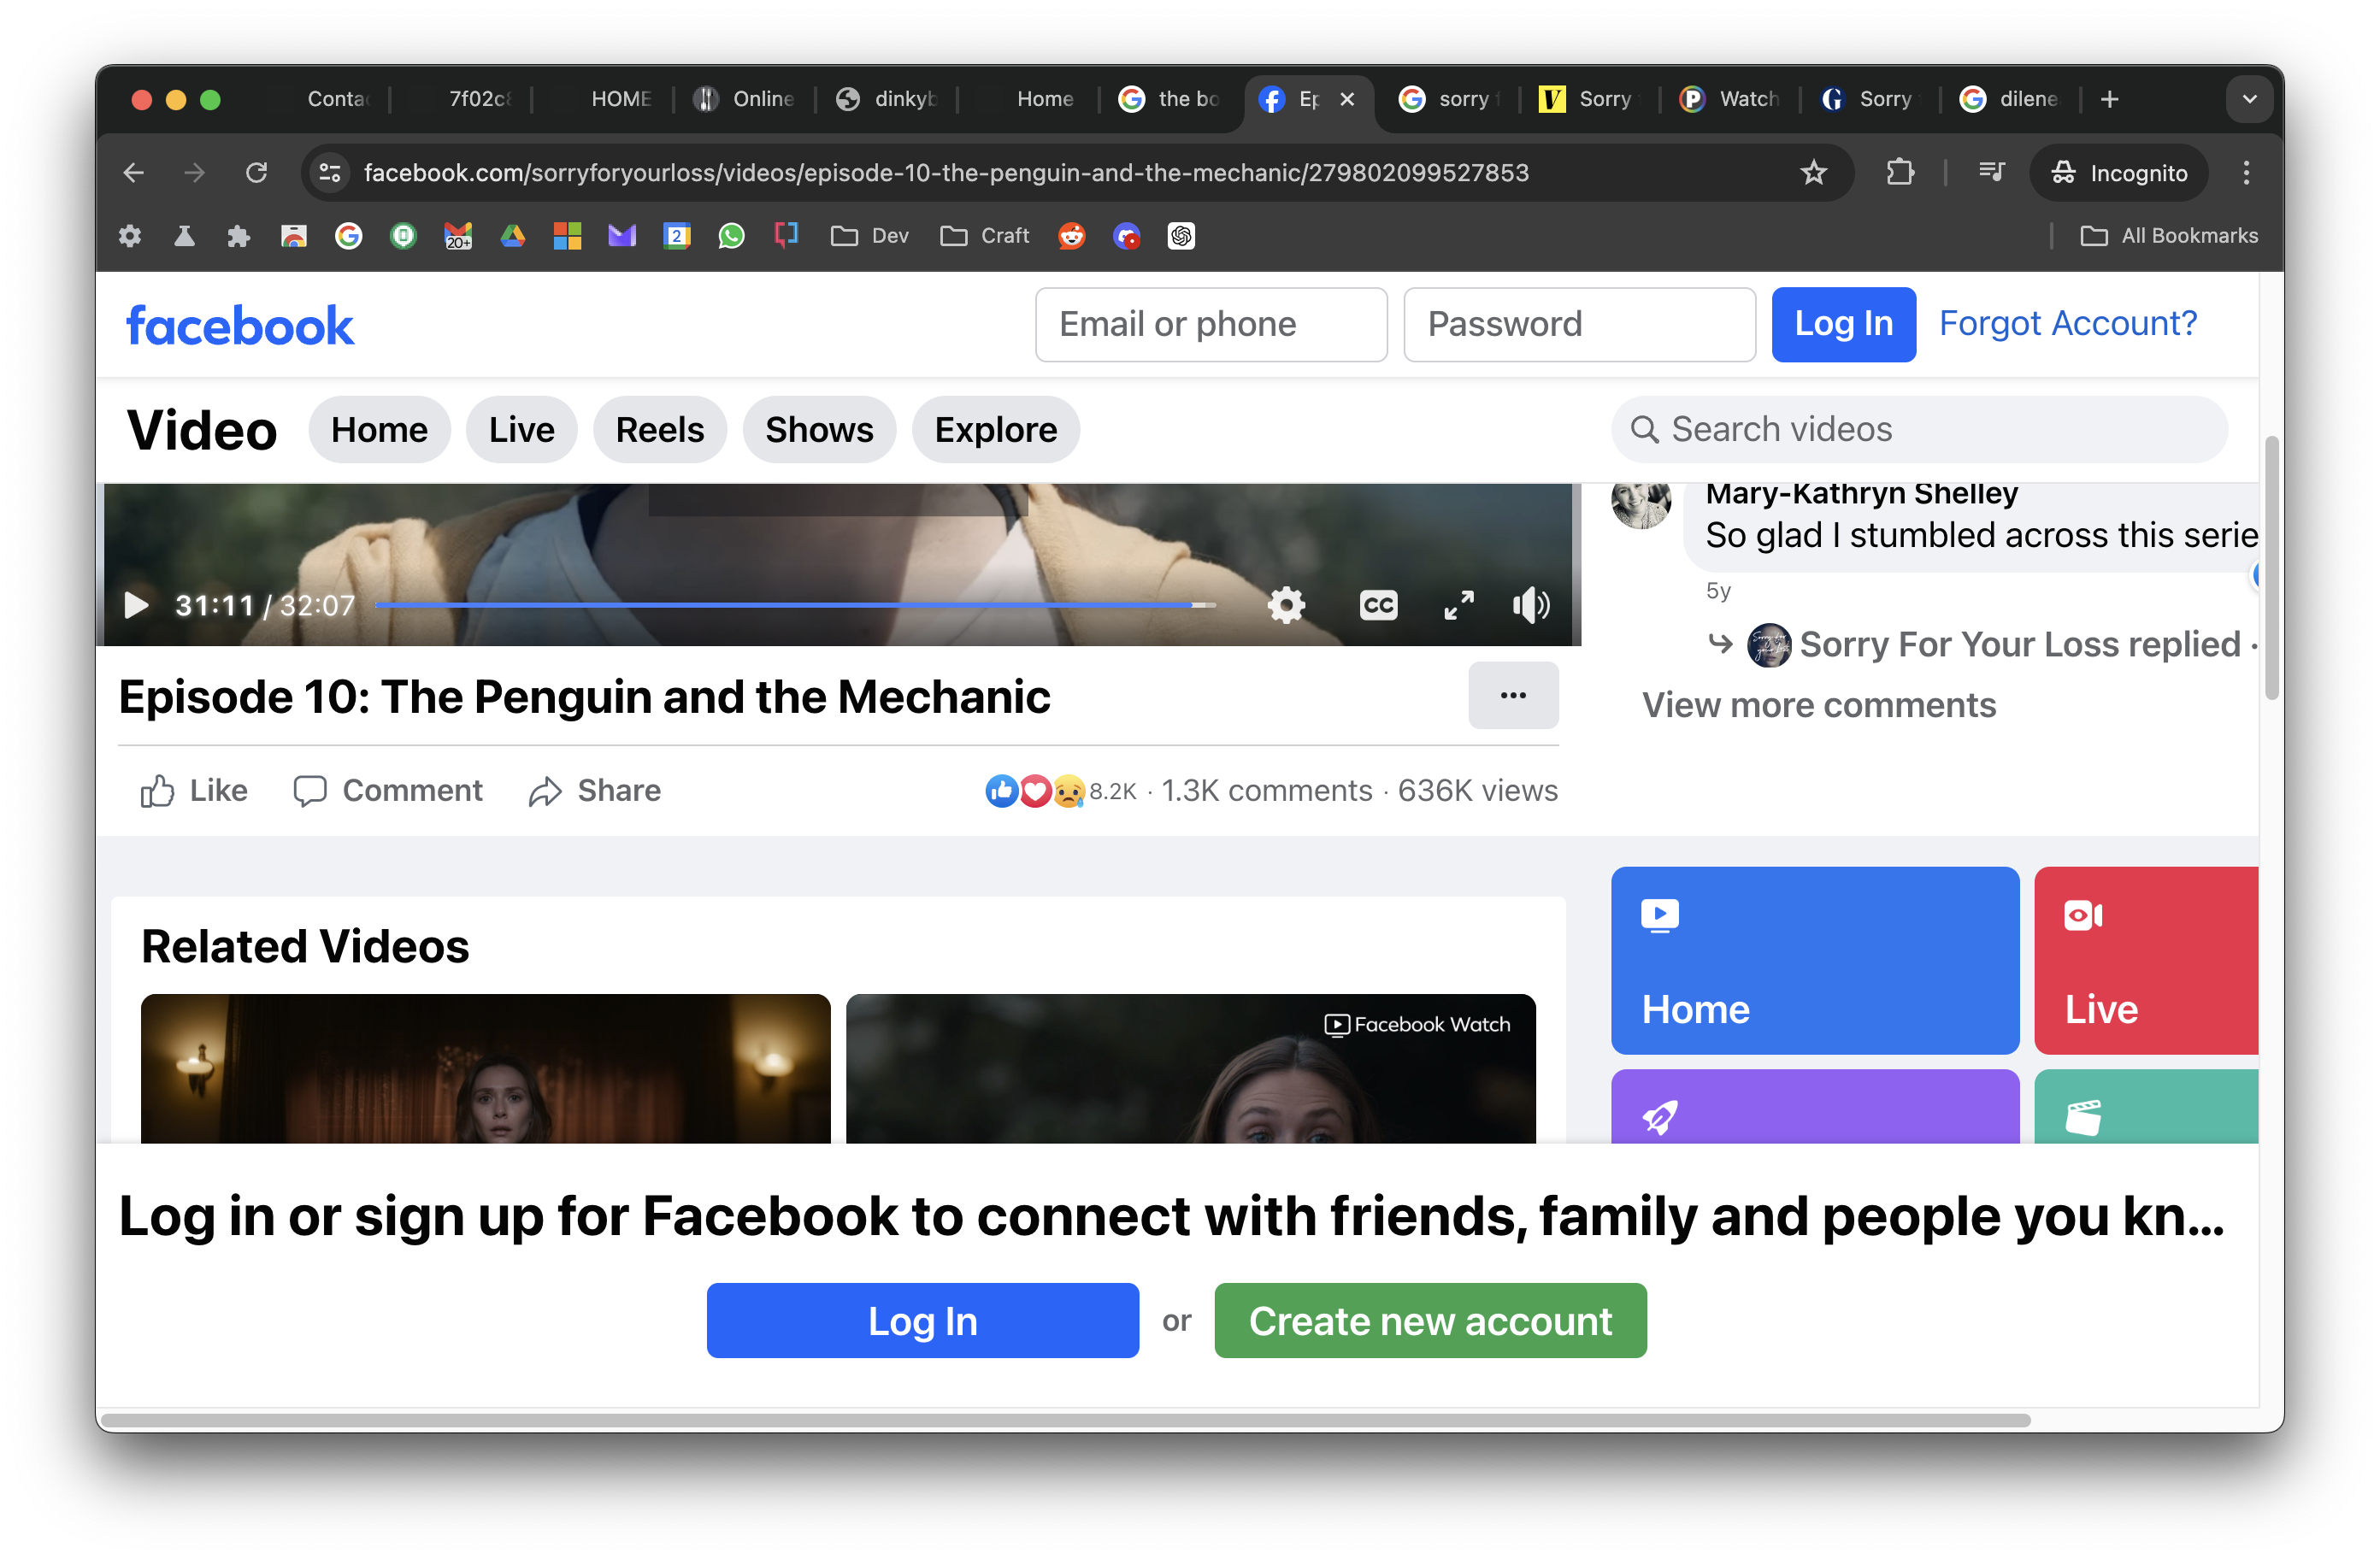Viewport: 2380px width, 1559px height.
Task: Go to Video Home tab
Action: (x=379, y=430)
